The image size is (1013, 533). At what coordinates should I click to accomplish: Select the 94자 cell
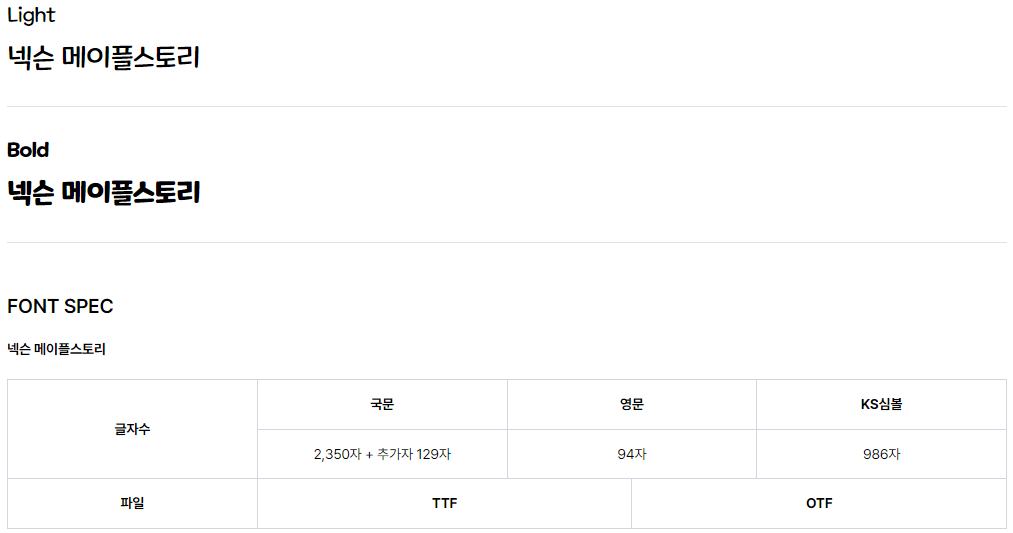632,454
